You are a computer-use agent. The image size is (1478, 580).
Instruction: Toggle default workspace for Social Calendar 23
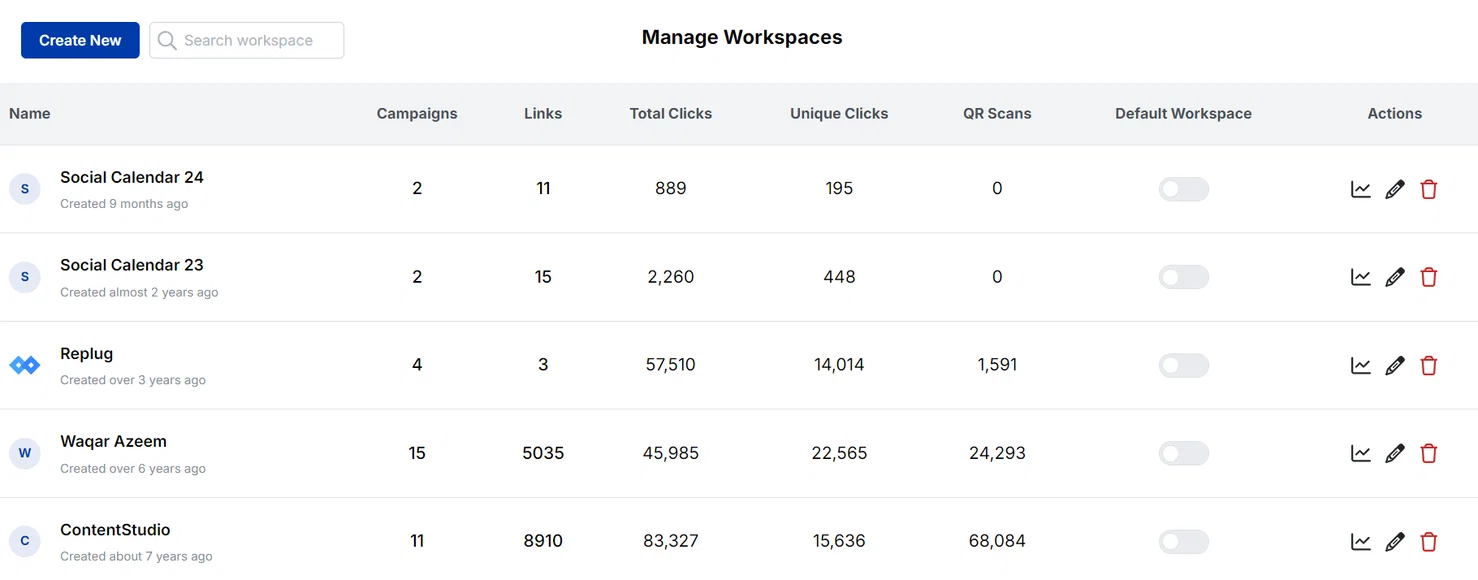(x=1184, y=277)
